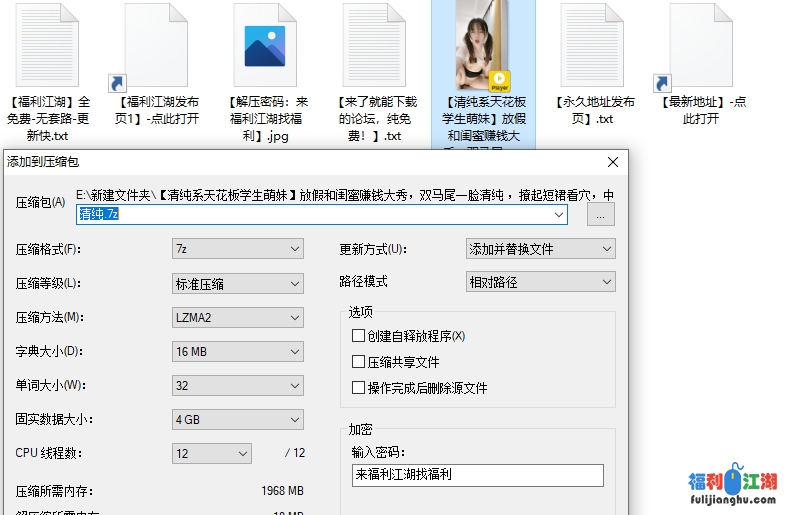
Task: Open the 压缩方法 dropdown showing LZMA2
Action: coord(238,317)
